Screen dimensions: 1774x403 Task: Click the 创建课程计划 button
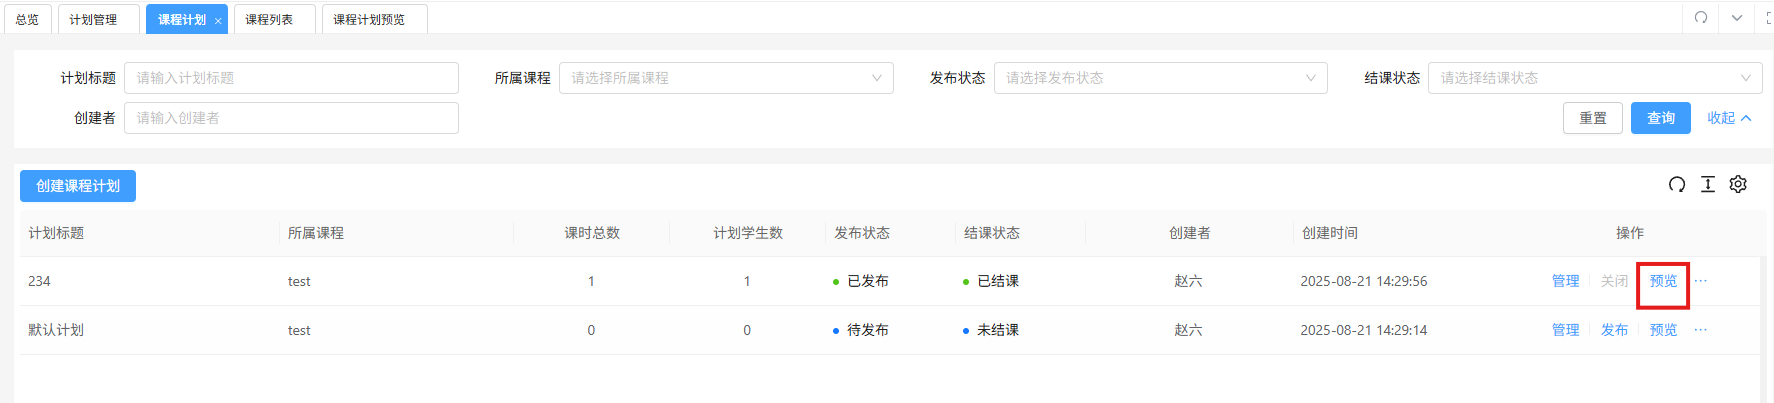(78, 186)
